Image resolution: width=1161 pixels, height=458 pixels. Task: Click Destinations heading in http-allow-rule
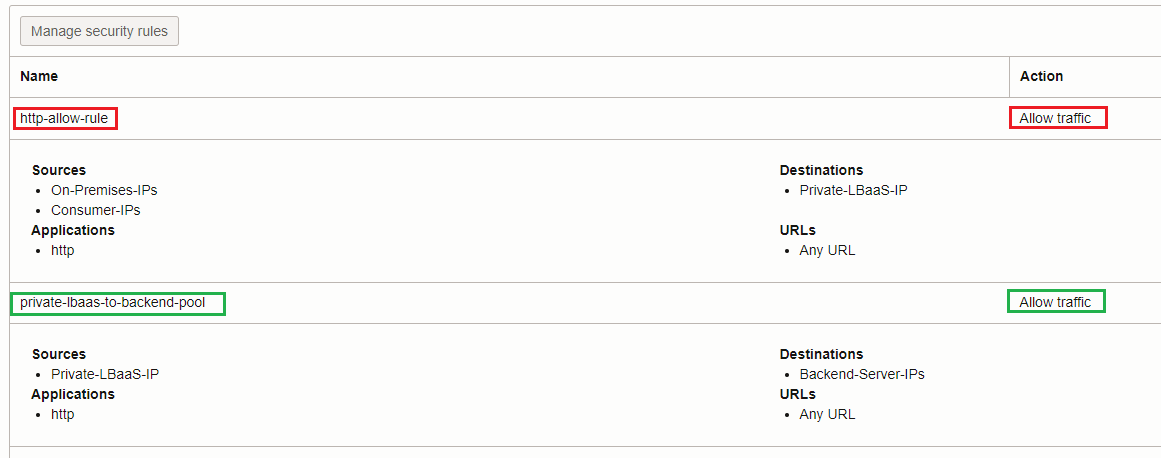click(x=821, y=170)
